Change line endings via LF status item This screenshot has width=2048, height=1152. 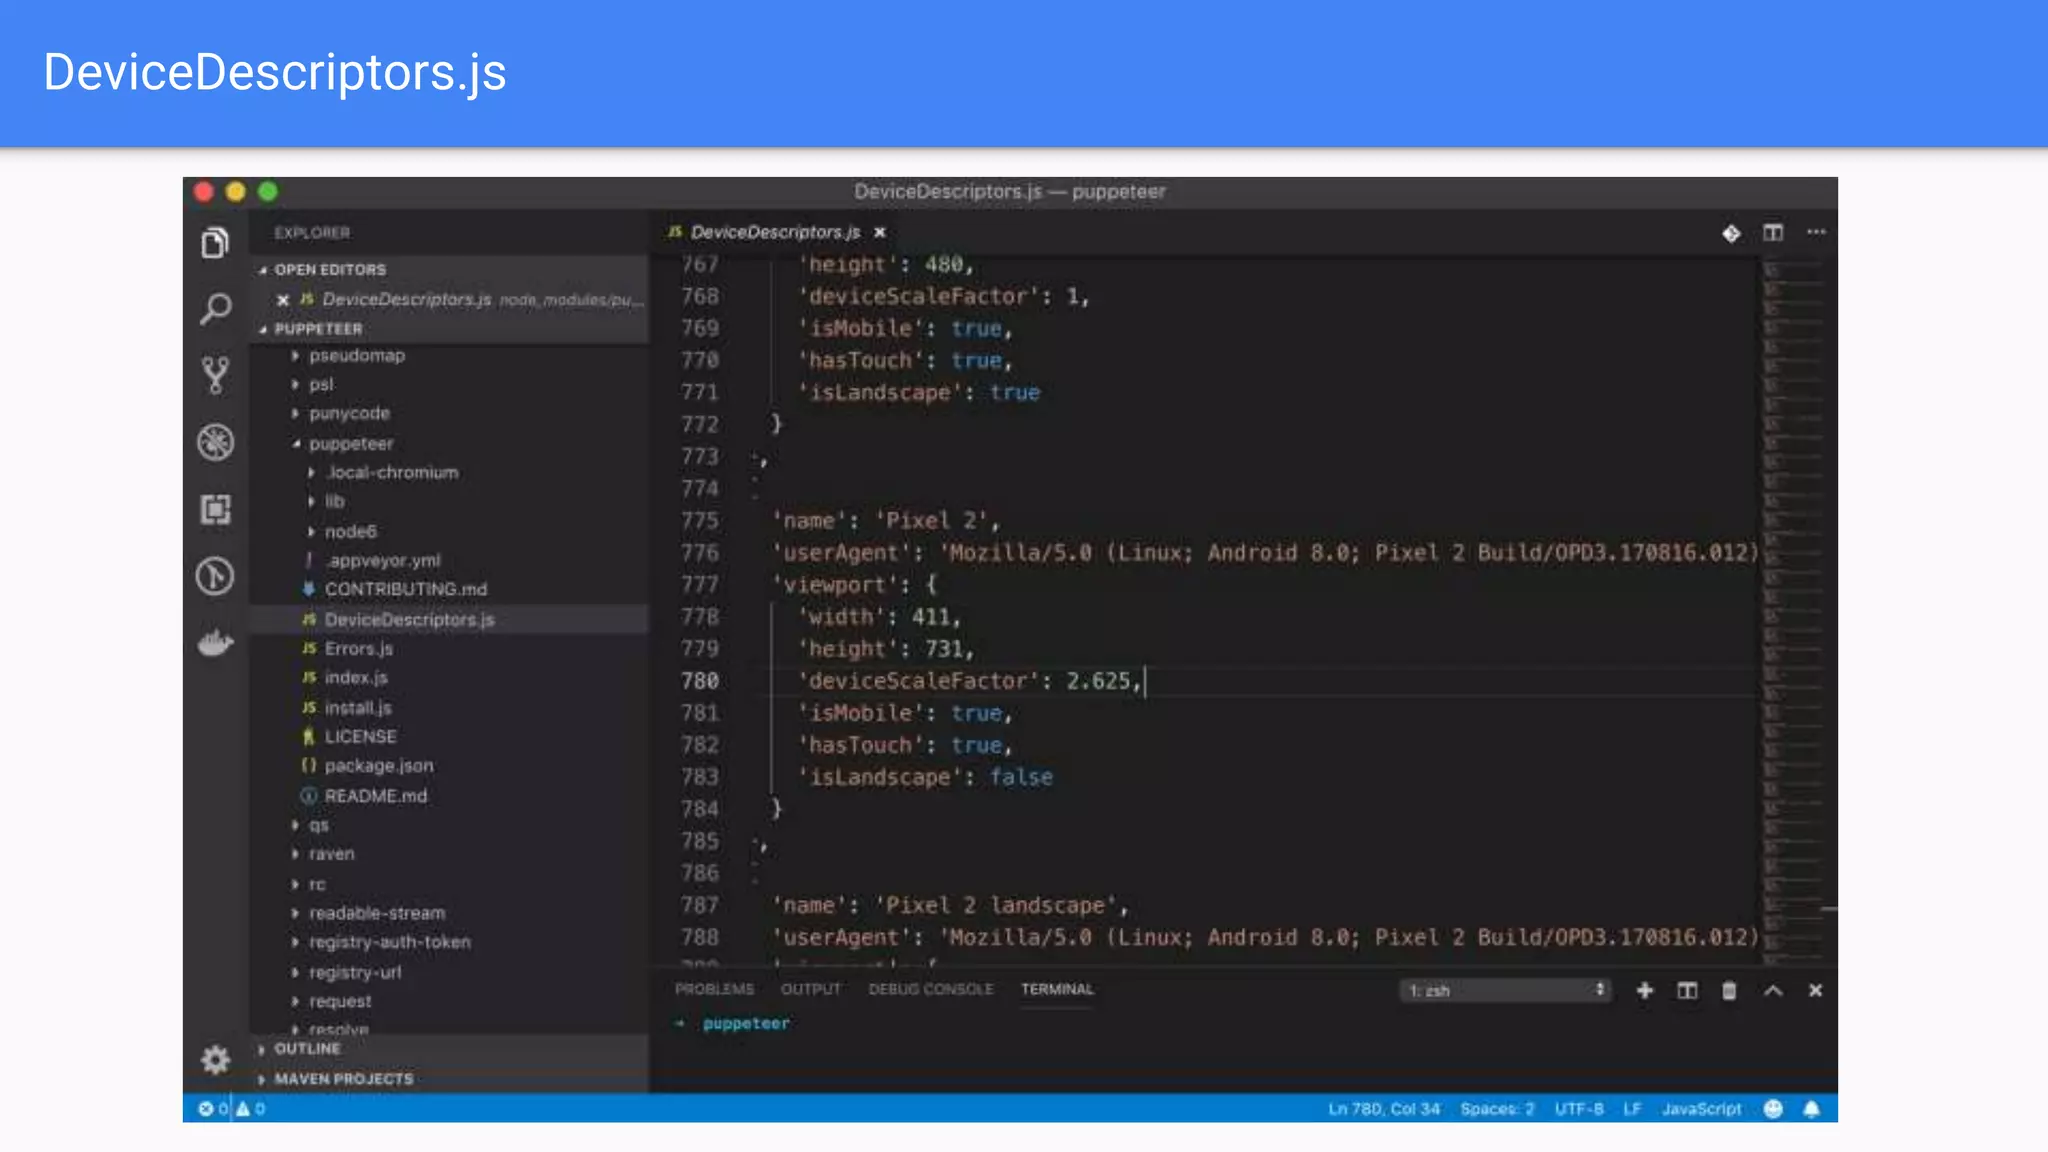click(x=1632, y=1109)
